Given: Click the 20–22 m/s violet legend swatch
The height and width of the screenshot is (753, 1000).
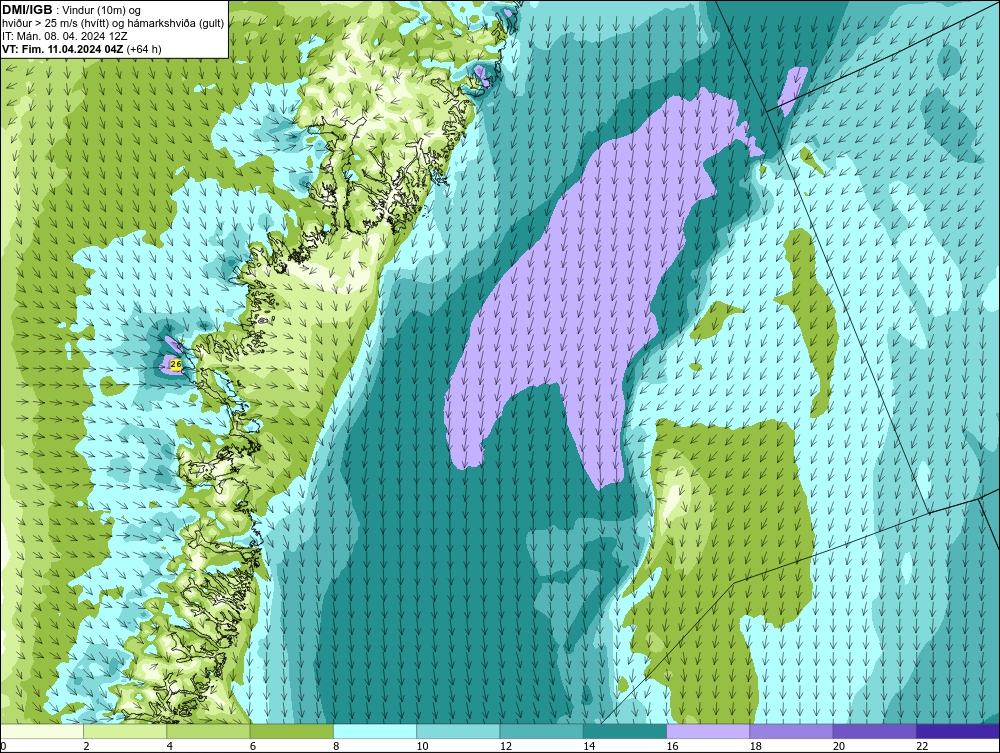Looking at the screenshot, I should click(874, 731).
